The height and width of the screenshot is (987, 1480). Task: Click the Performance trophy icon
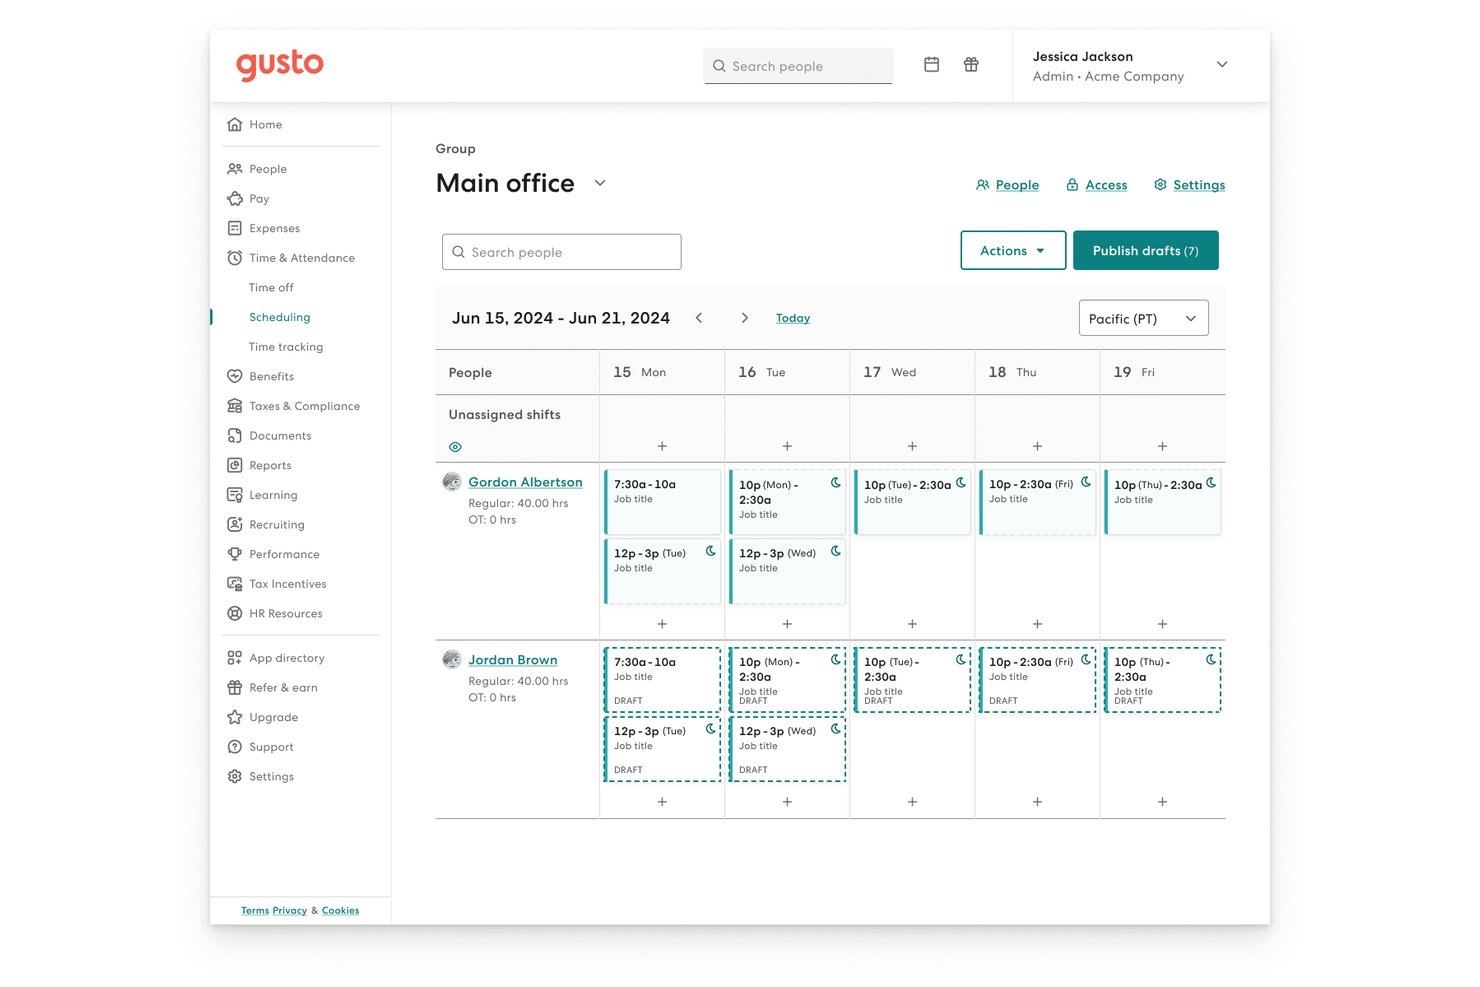(x=235, y=554)
